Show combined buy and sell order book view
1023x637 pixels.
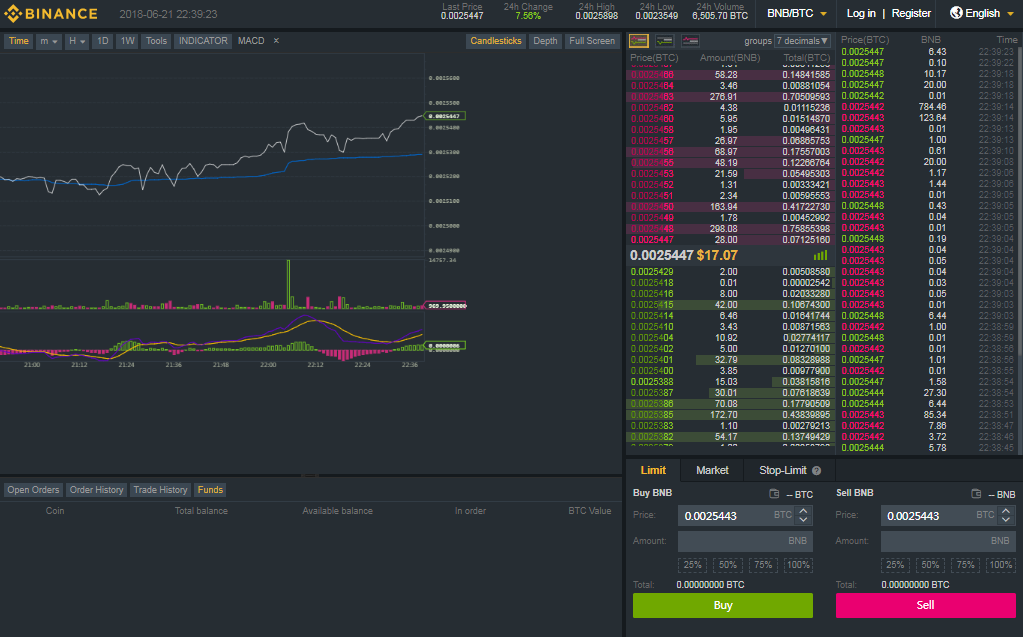tap(639, 41)
